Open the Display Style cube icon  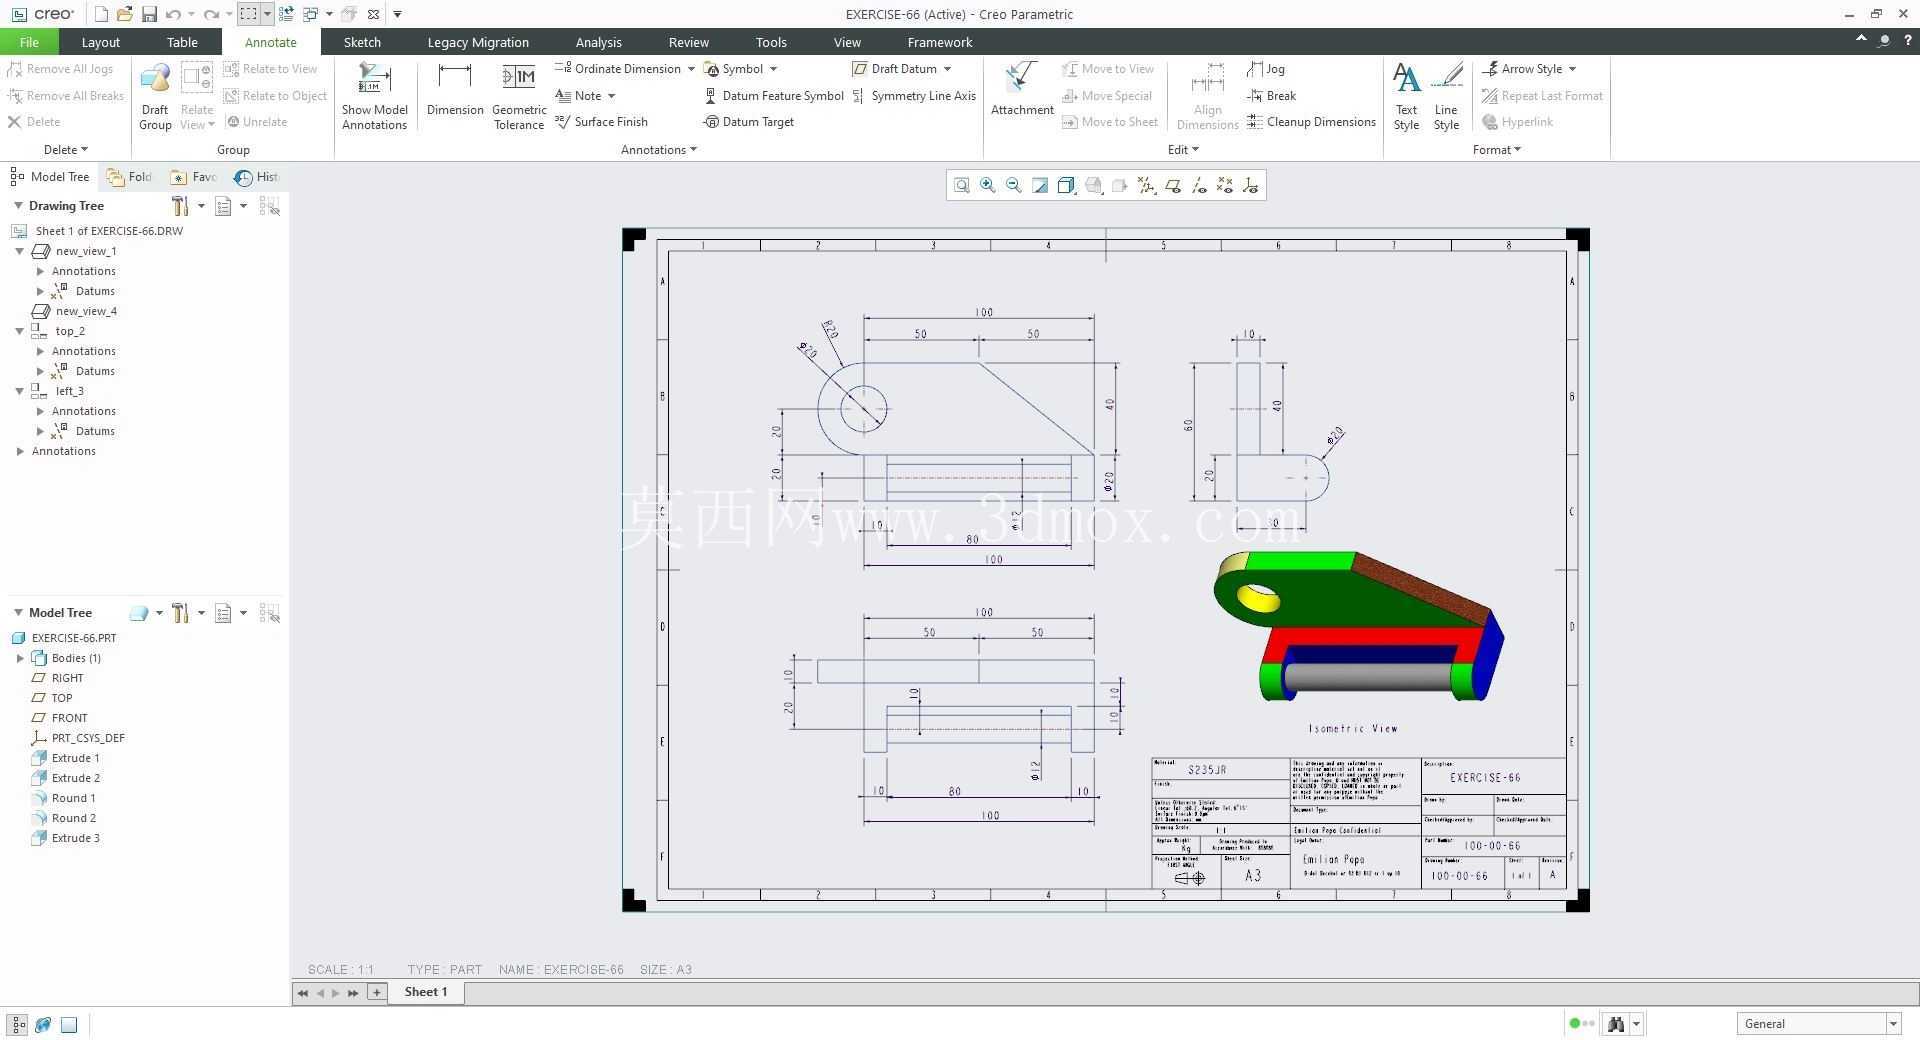[x=1066, y=185]
